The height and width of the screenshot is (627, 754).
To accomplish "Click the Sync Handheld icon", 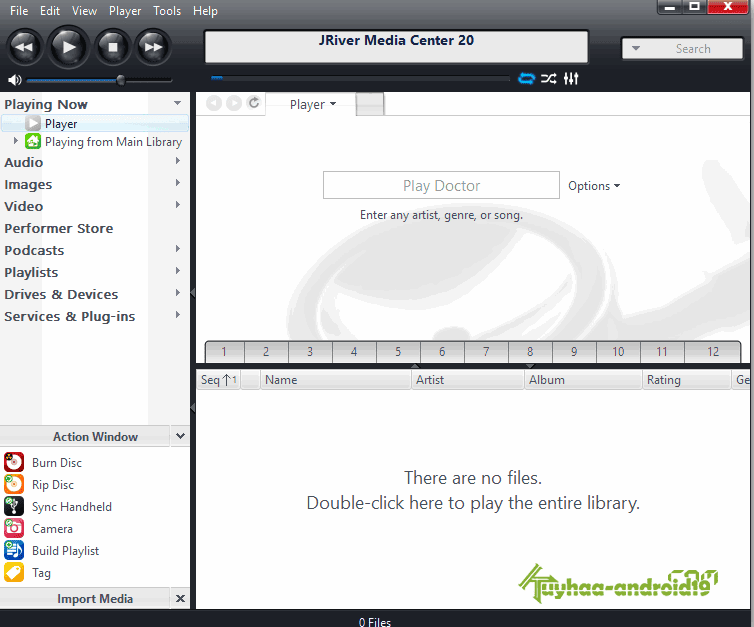I will click(14, 506).
